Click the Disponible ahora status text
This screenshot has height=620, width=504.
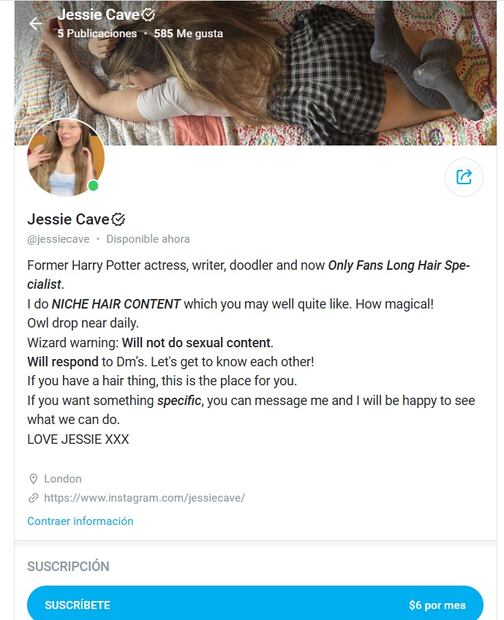(148, 239)
